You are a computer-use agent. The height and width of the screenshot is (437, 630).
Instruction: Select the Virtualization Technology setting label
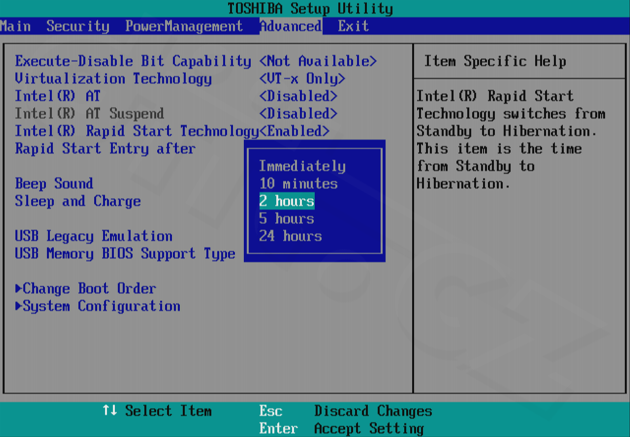(x=113, y=78)
